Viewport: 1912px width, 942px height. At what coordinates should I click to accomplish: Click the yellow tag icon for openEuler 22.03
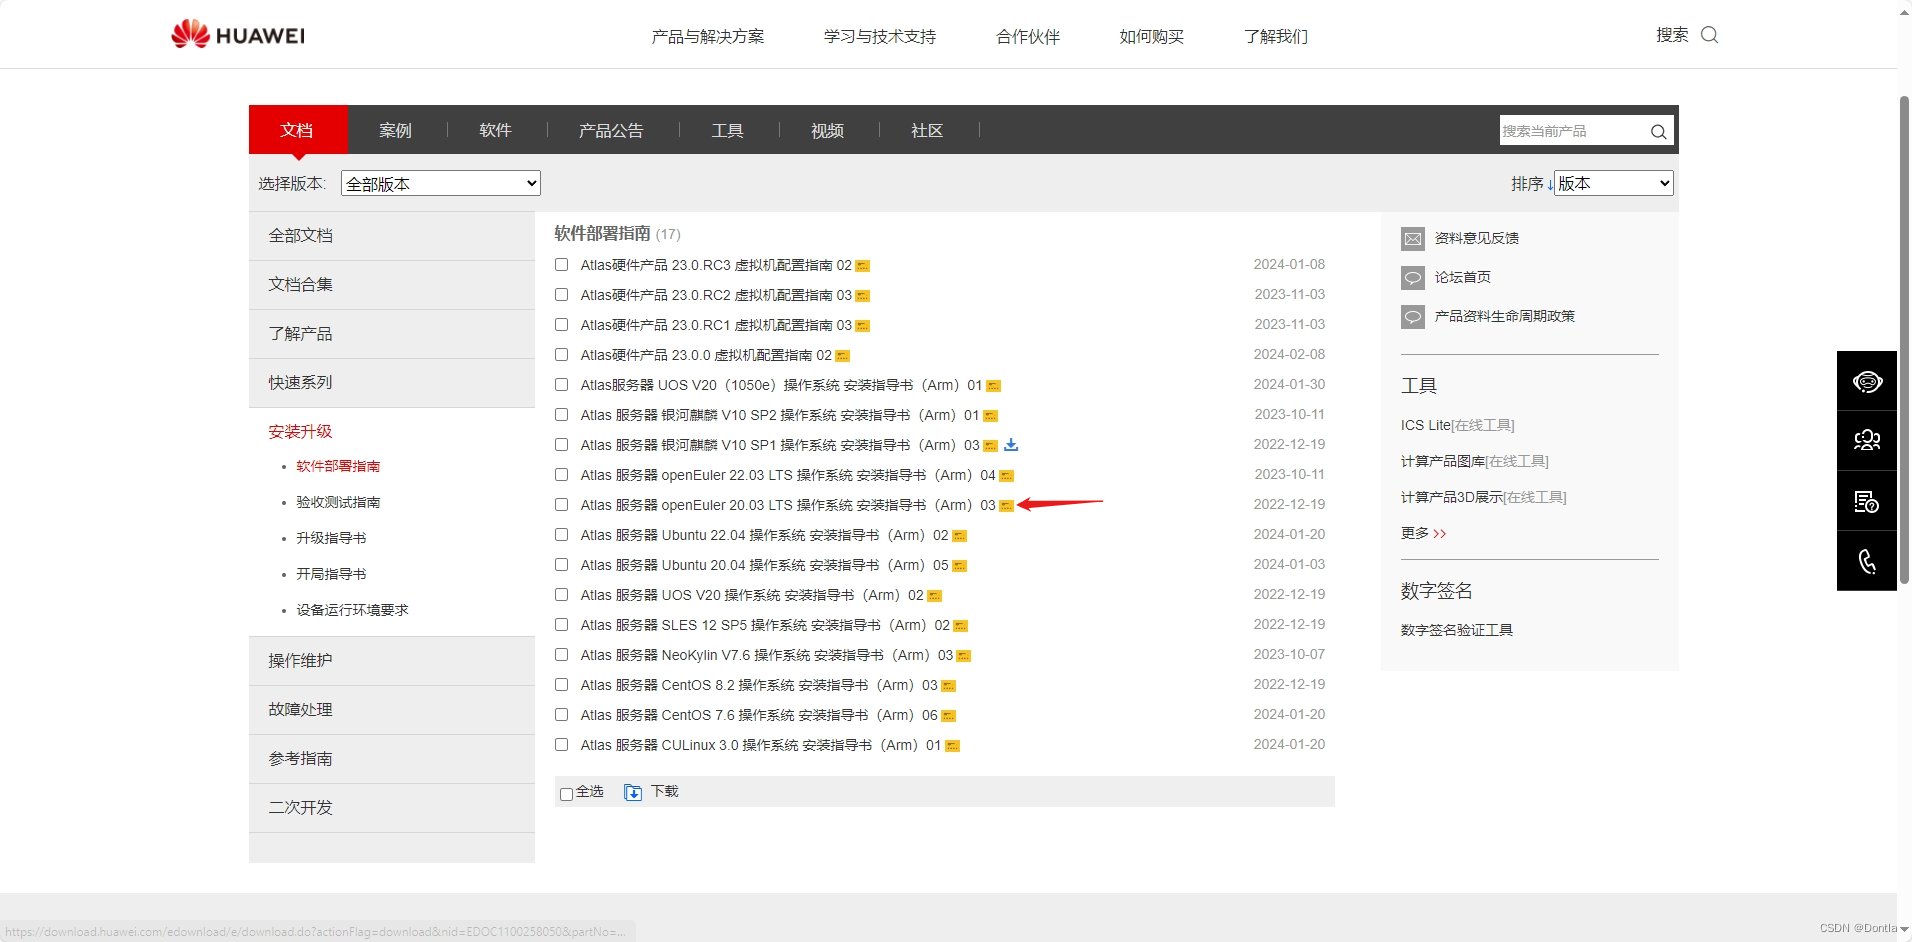[1007, 476]
